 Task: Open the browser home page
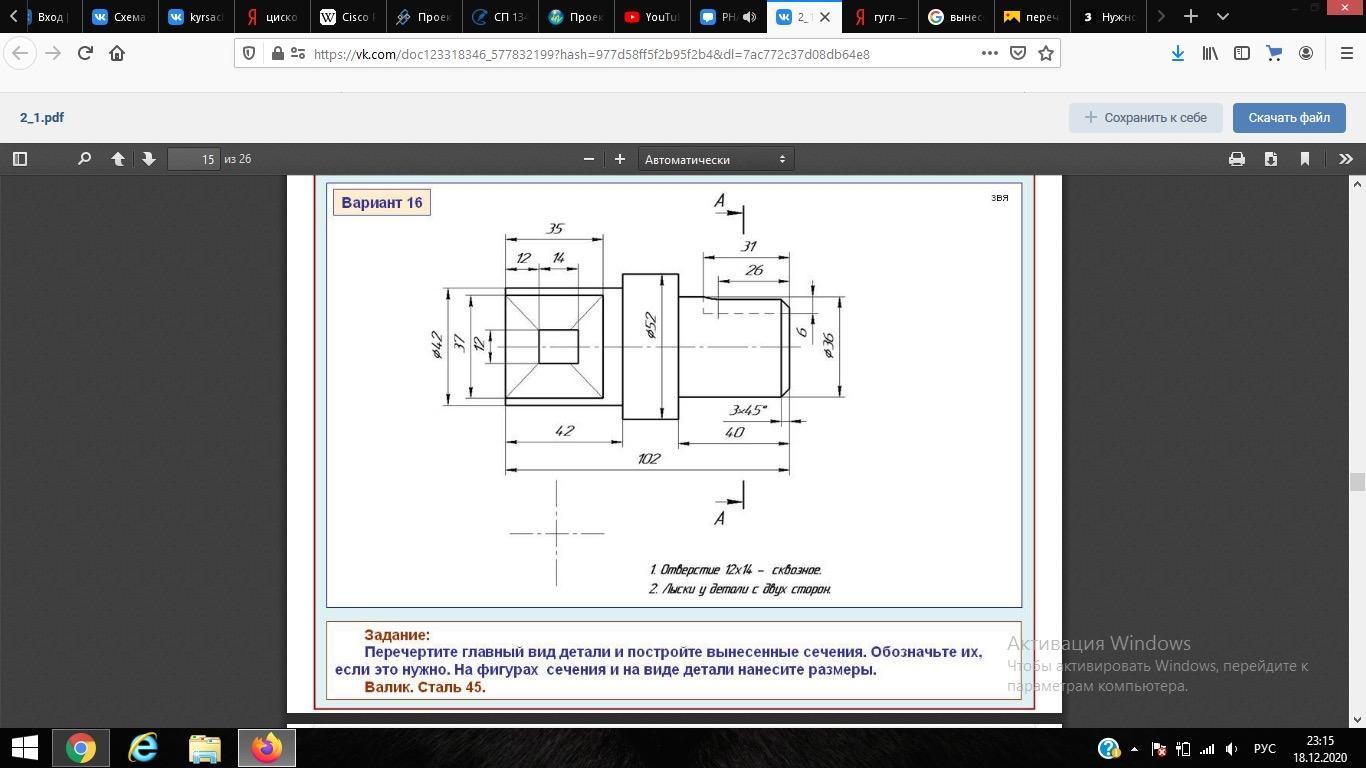pyautogui.click(x=117, y=53)
